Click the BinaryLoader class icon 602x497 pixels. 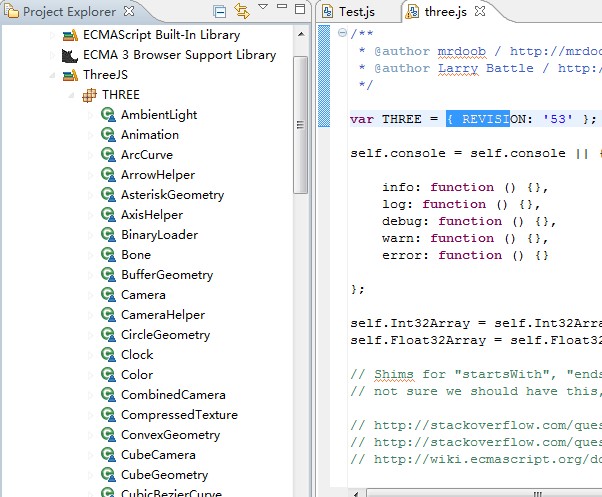(108, 234)
